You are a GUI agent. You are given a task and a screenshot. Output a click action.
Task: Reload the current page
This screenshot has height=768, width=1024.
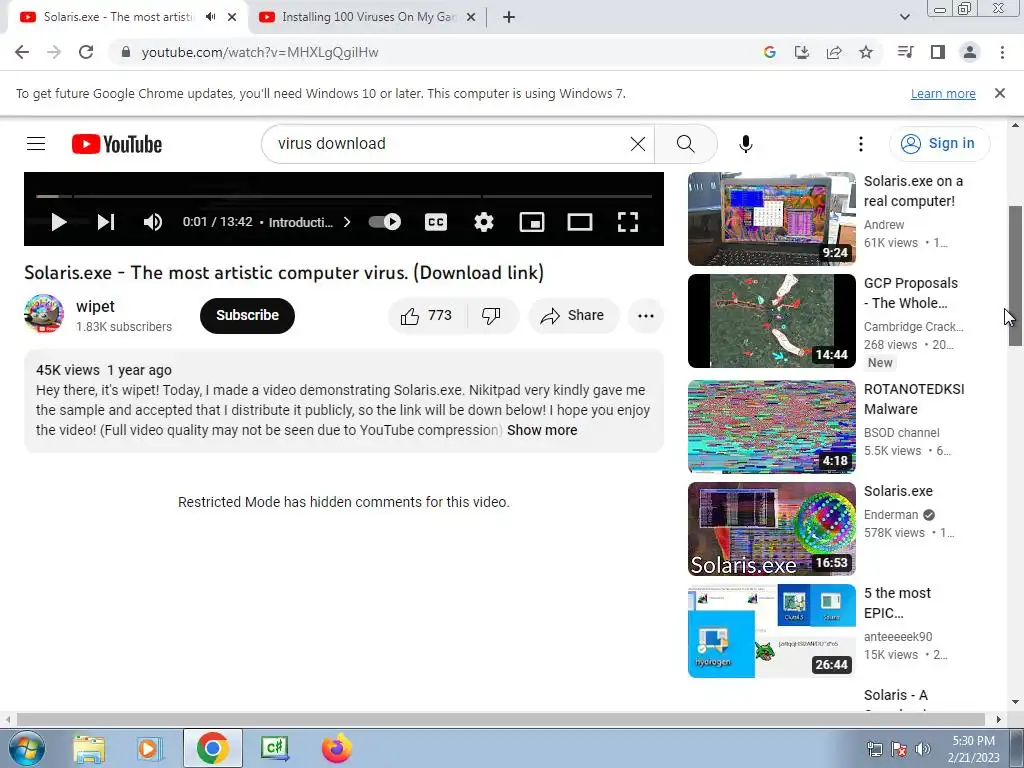86,52
